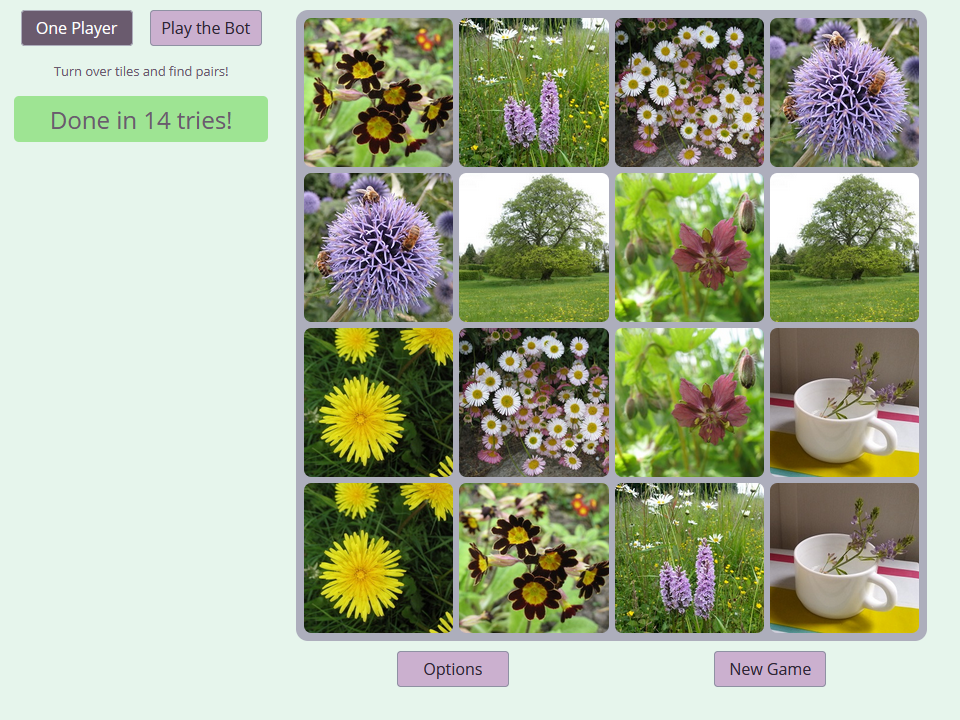Screen dimensions: 960x720
Task: Select the daisies tile next to the dandelion
Action: click(x=534, y=402)
